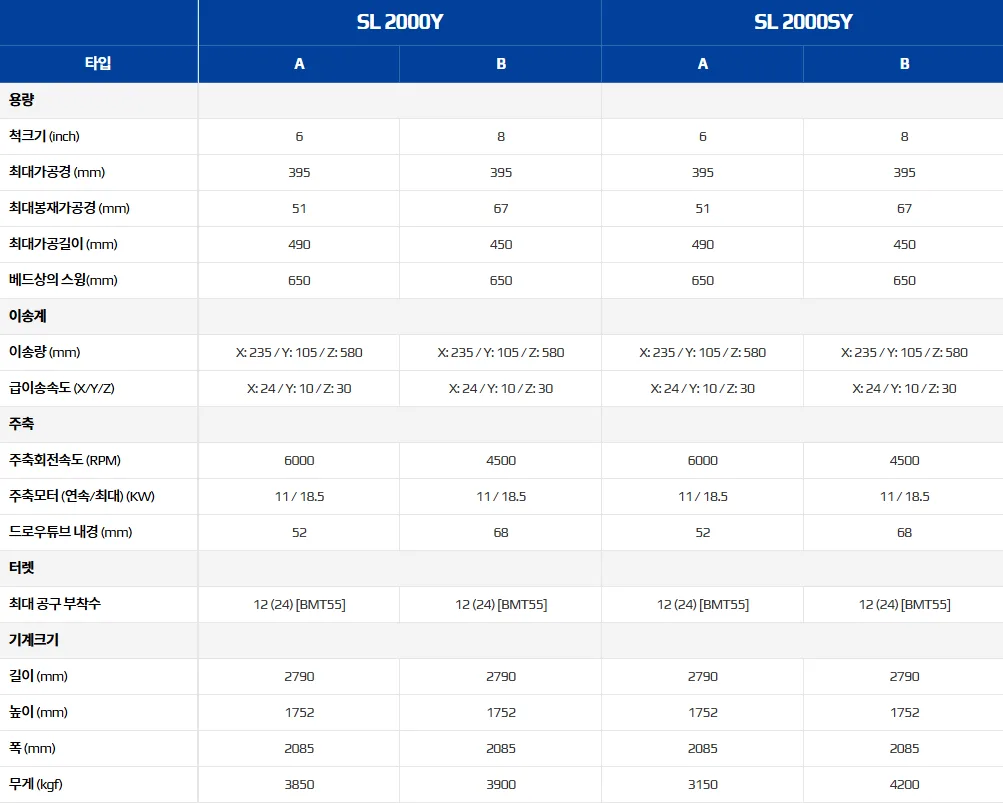
Task: Click the 드로우튜브 내경 (mm) label
Action: click(70, 532)
